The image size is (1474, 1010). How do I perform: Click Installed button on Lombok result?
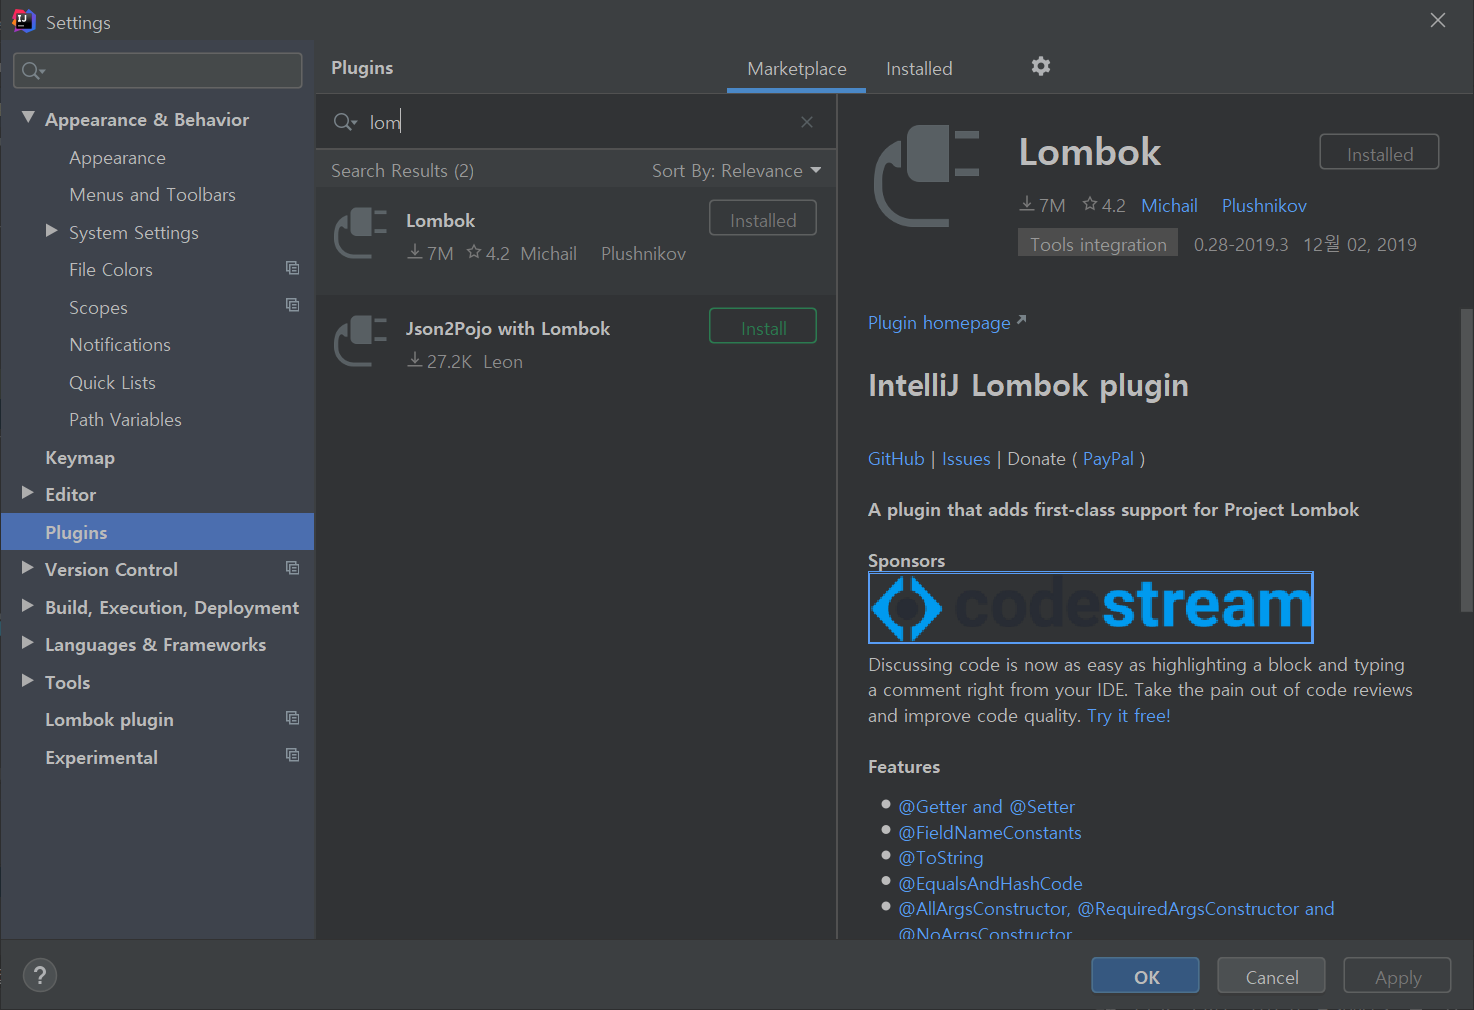coord(763,219)
